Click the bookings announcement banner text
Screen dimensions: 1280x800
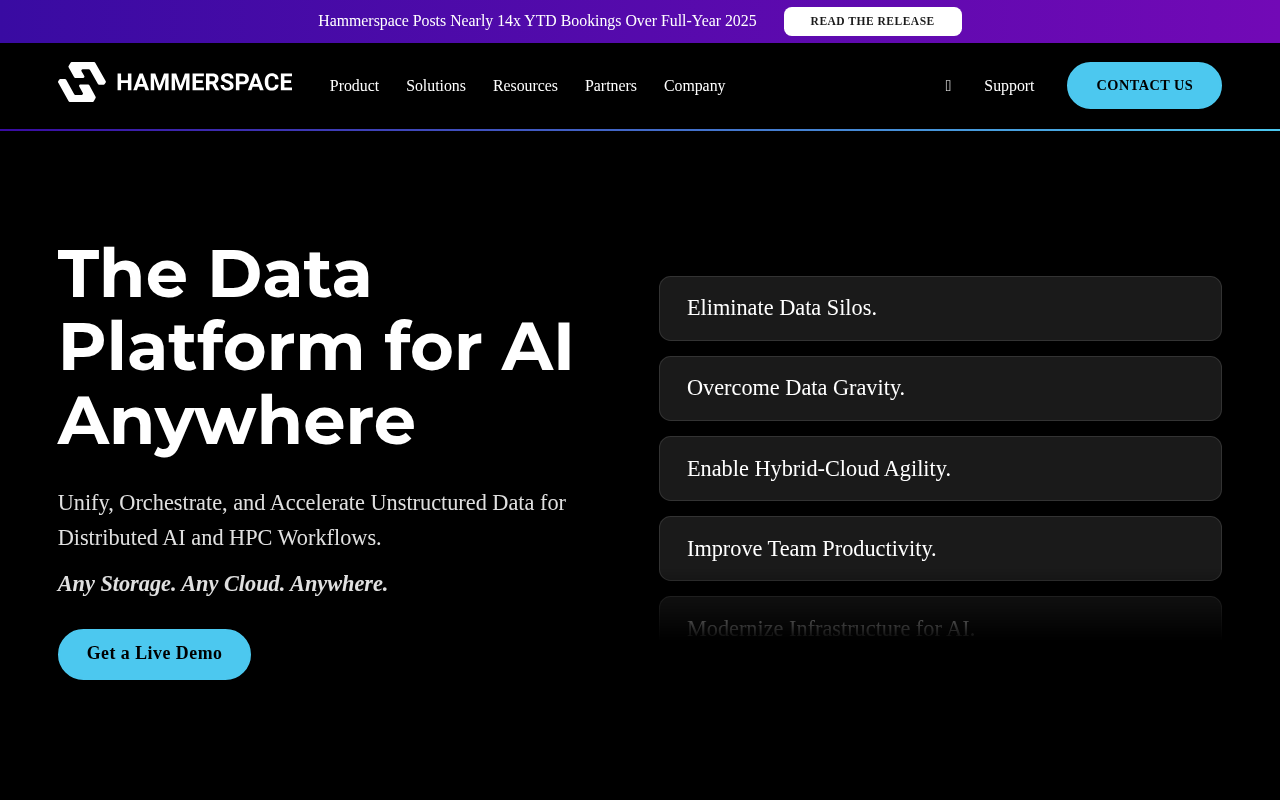click(x=537, y=21)
